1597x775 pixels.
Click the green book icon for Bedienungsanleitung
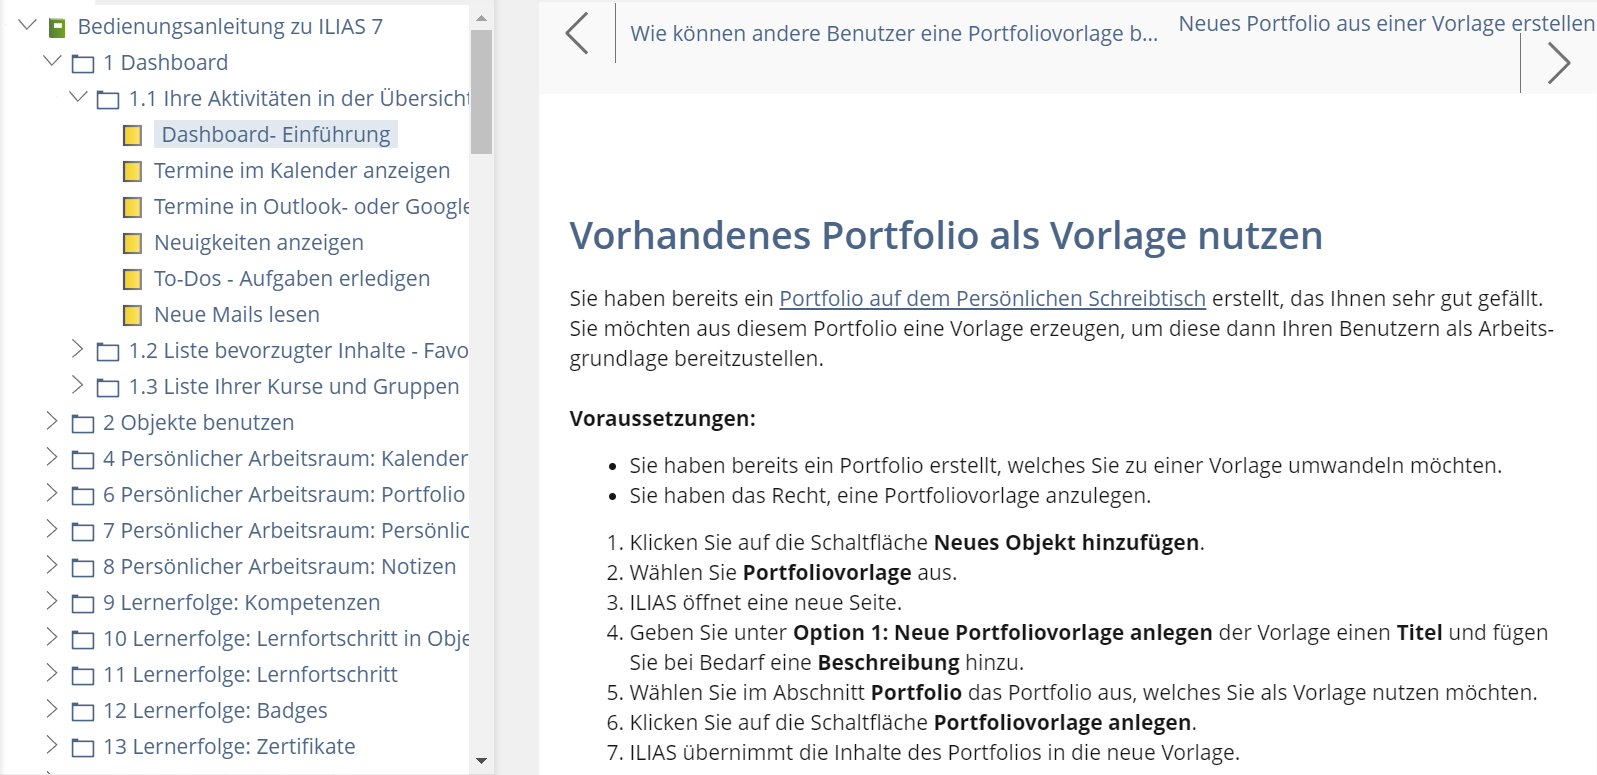click(58, 28)
